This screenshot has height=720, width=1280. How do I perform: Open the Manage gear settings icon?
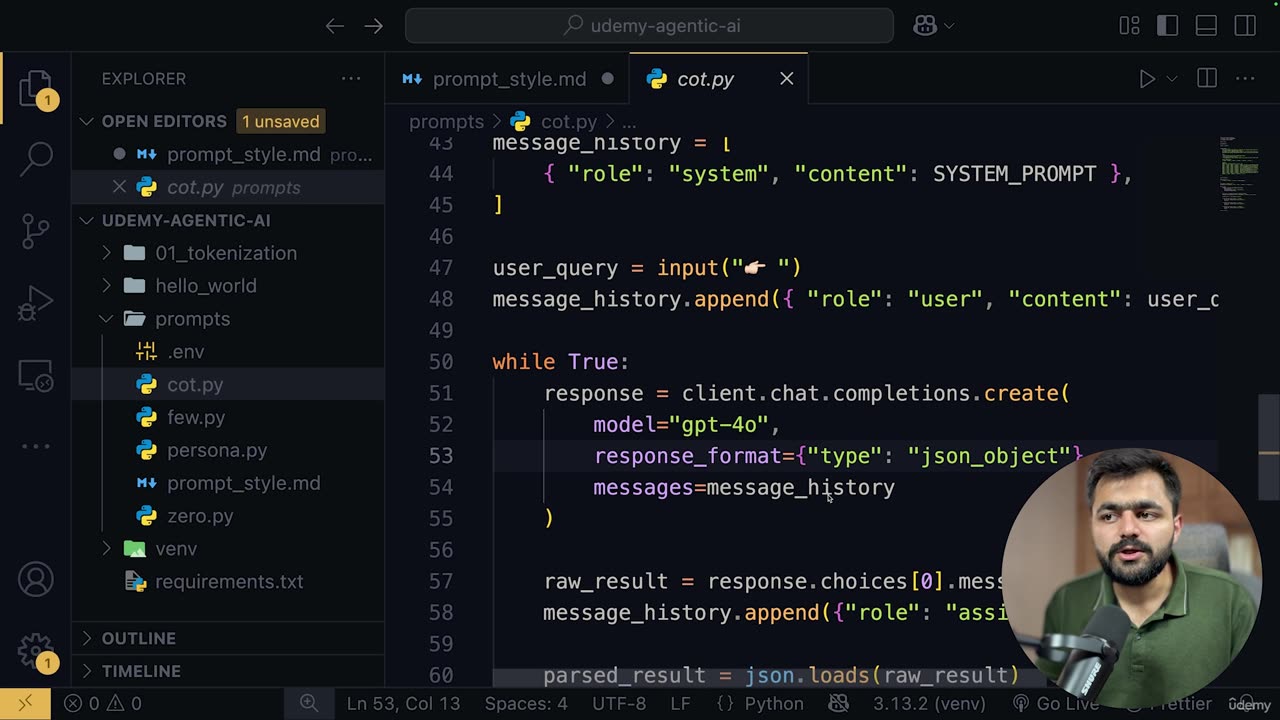click(36, 650)
